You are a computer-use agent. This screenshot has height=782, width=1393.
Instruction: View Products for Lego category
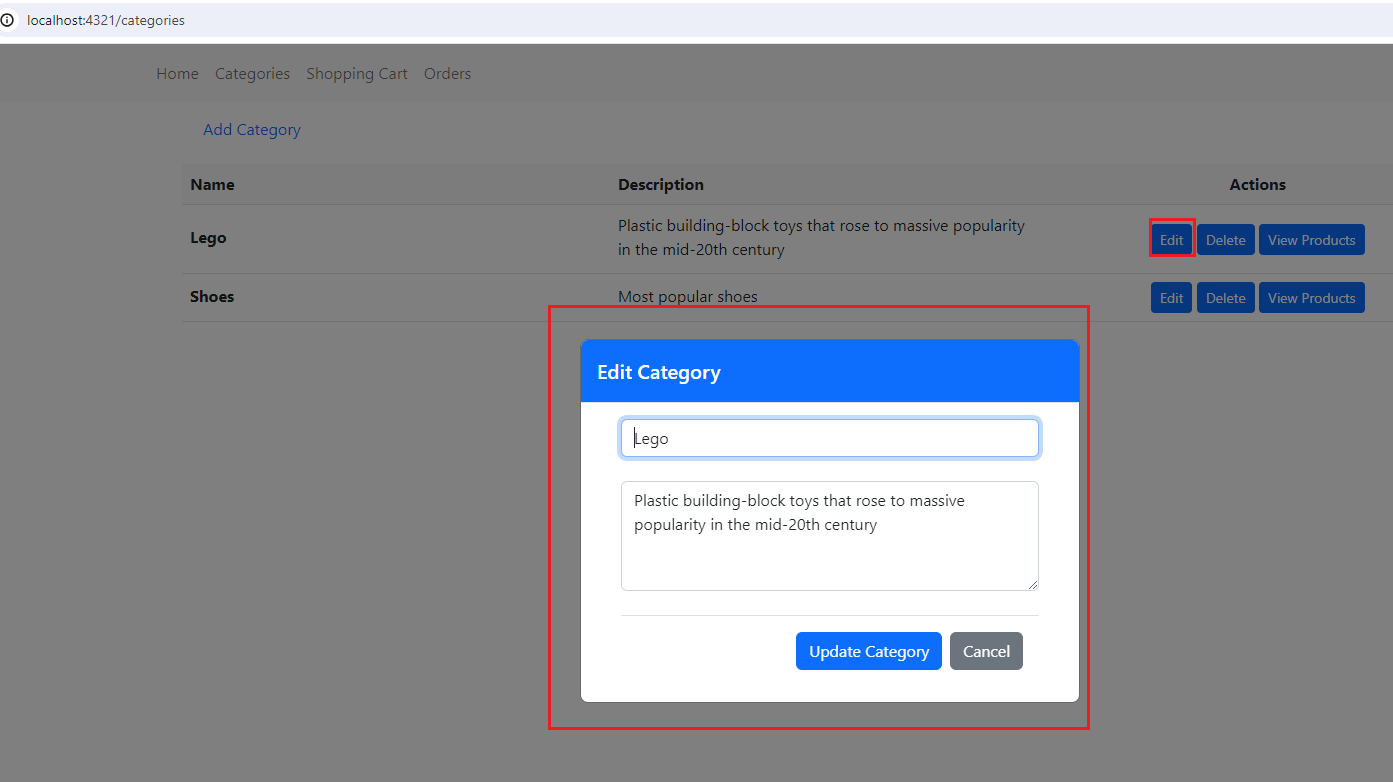(x=1312, y=239)
